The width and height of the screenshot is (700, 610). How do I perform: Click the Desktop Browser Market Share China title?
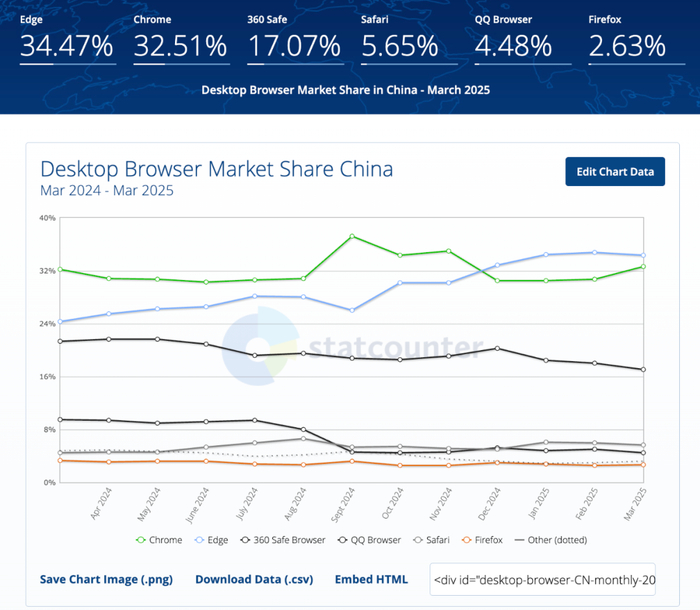pos(217,169)
